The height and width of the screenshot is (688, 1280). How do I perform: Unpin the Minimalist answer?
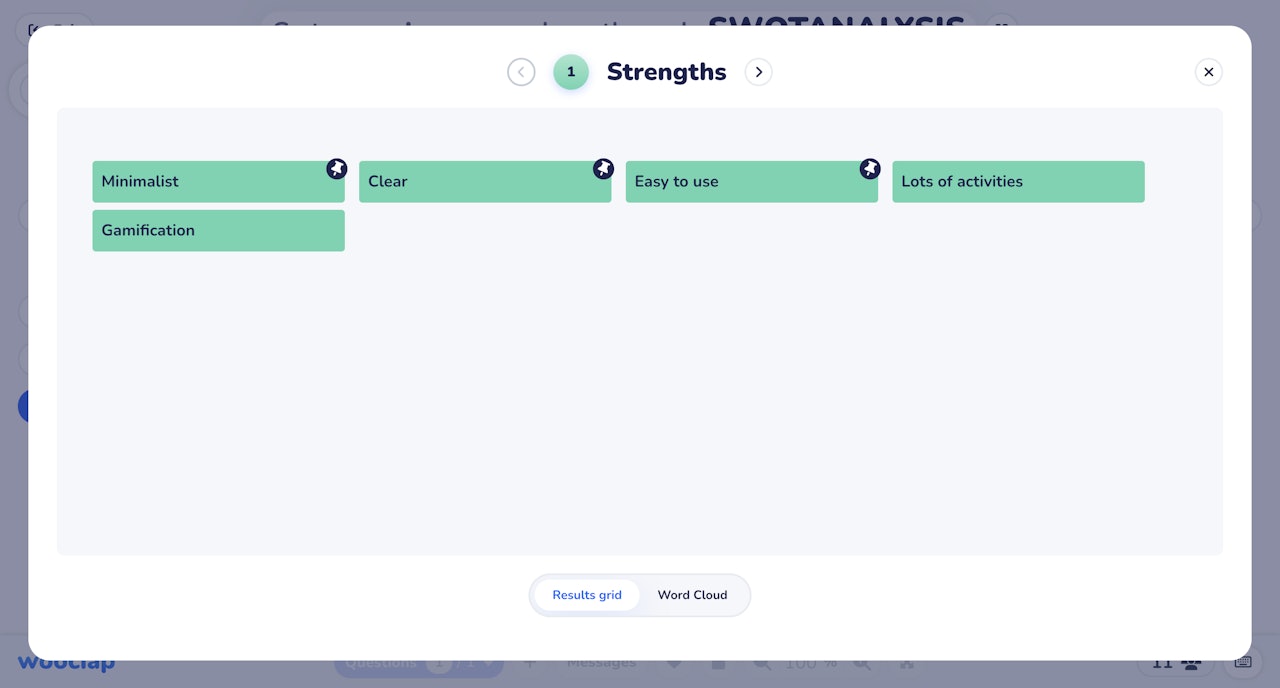click(x=337, y=169)
